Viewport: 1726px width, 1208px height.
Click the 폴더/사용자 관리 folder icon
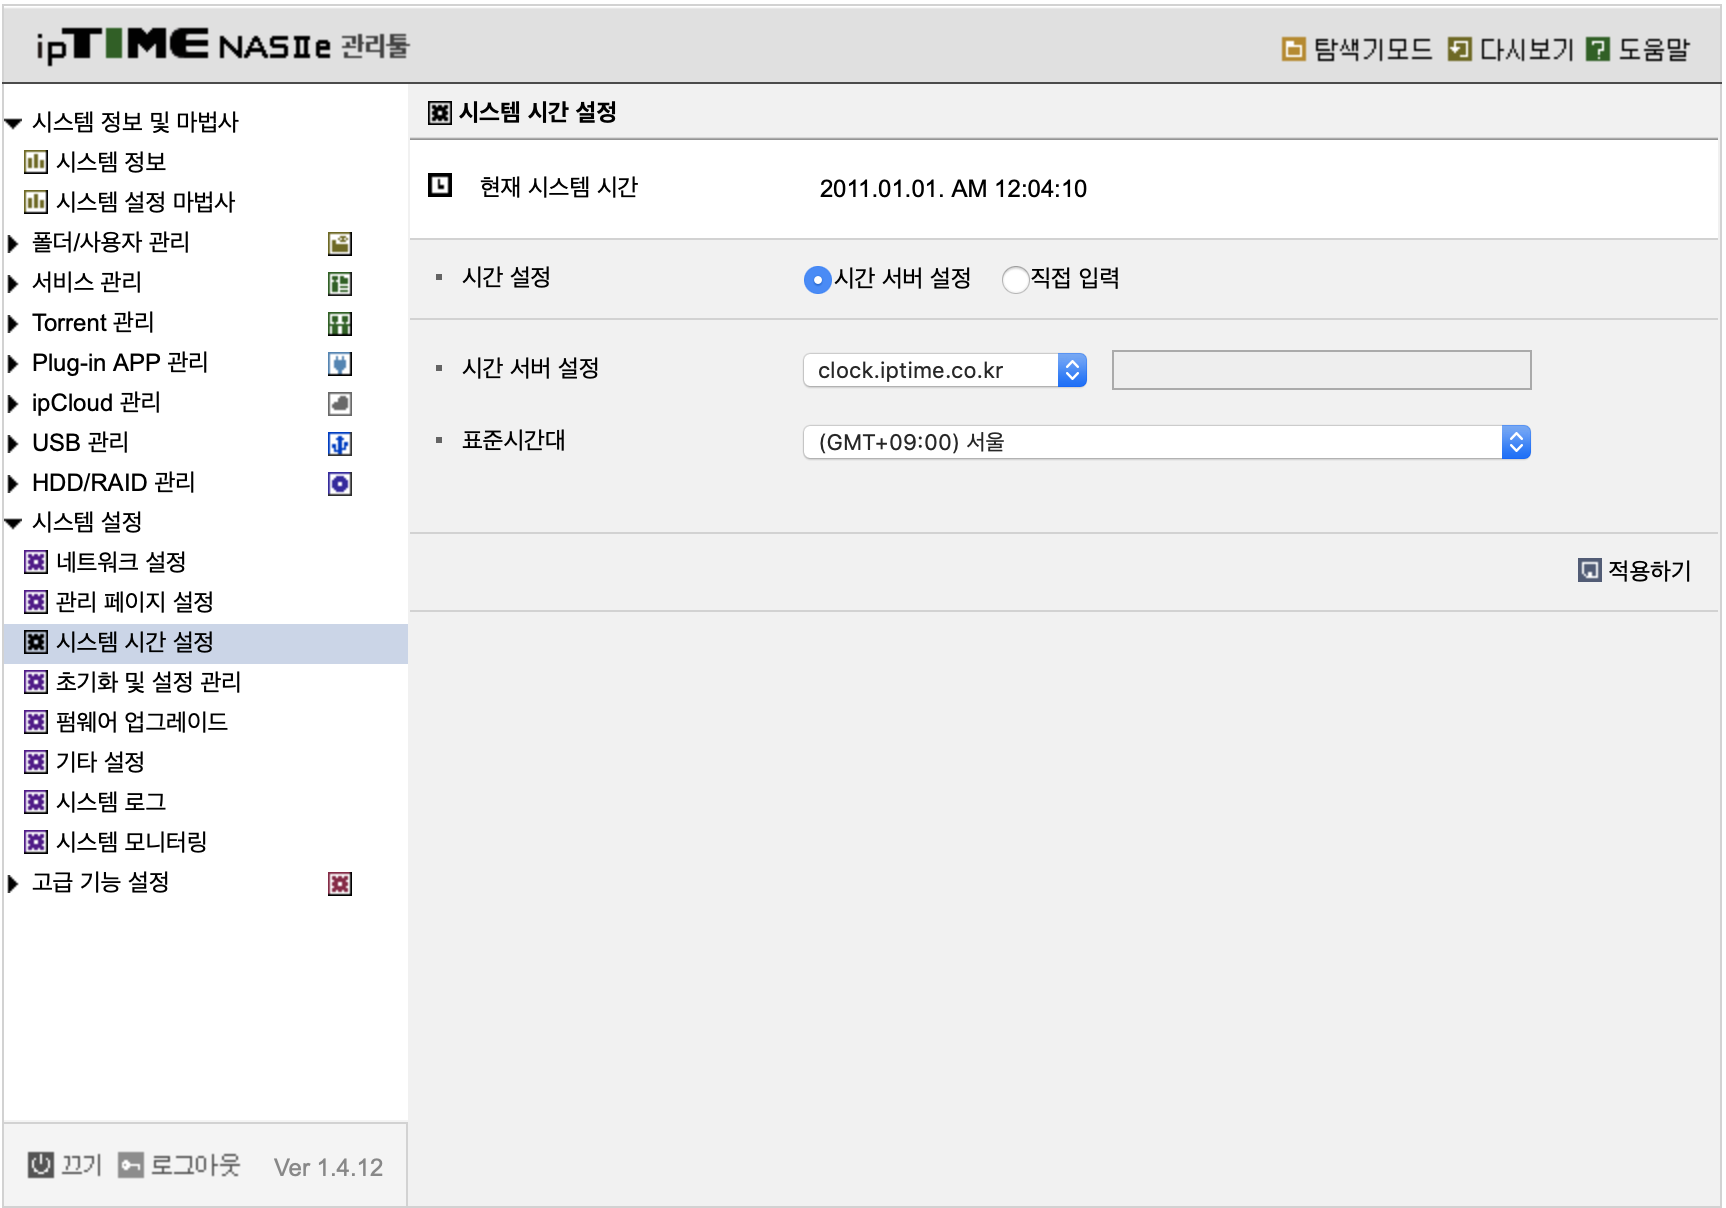coord(340,243)
